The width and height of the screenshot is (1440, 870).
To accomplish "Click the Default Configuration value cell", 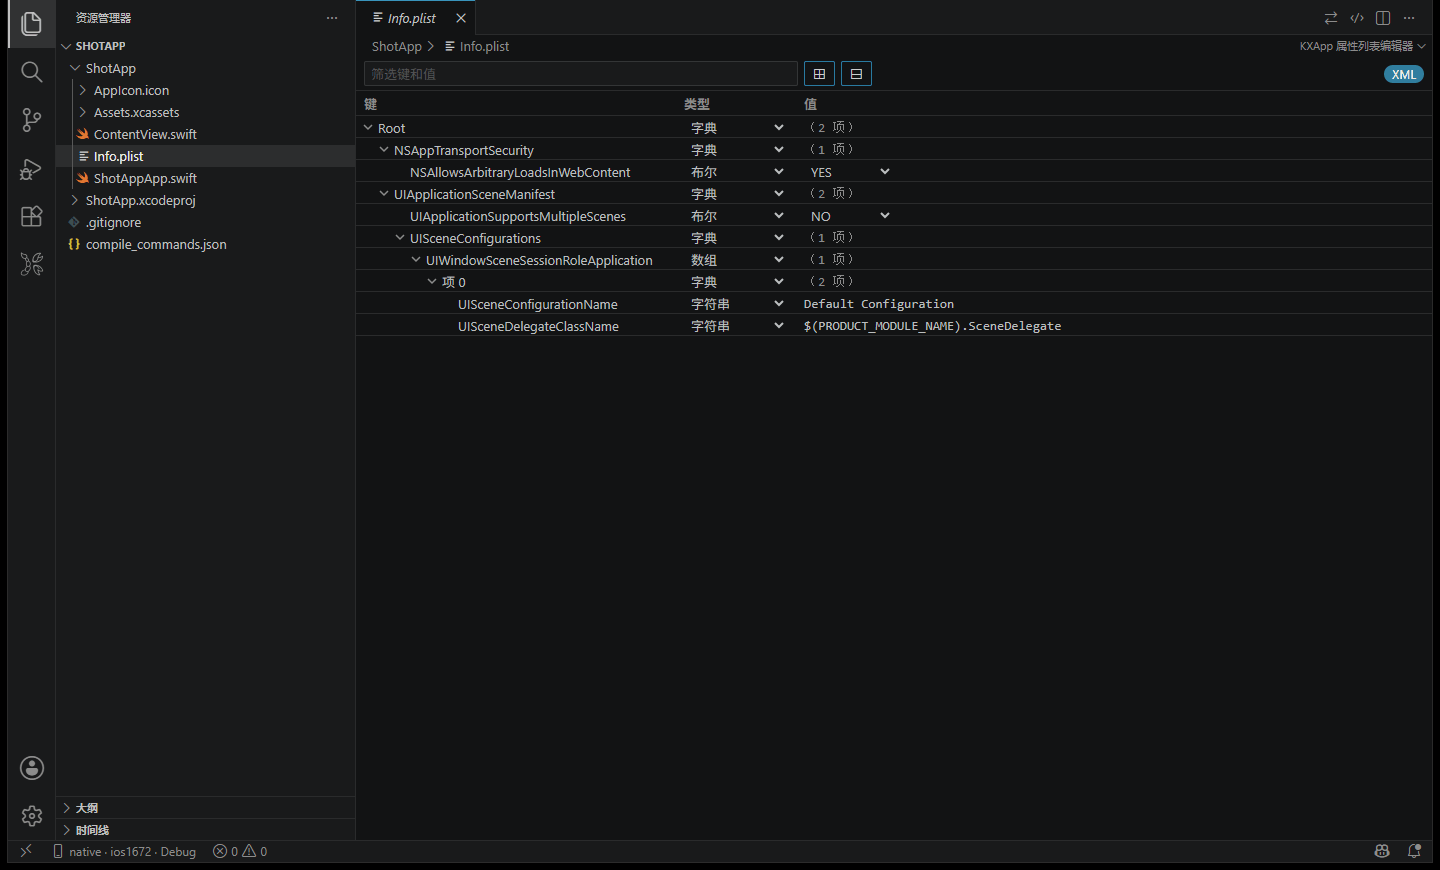I will point(879,304).
